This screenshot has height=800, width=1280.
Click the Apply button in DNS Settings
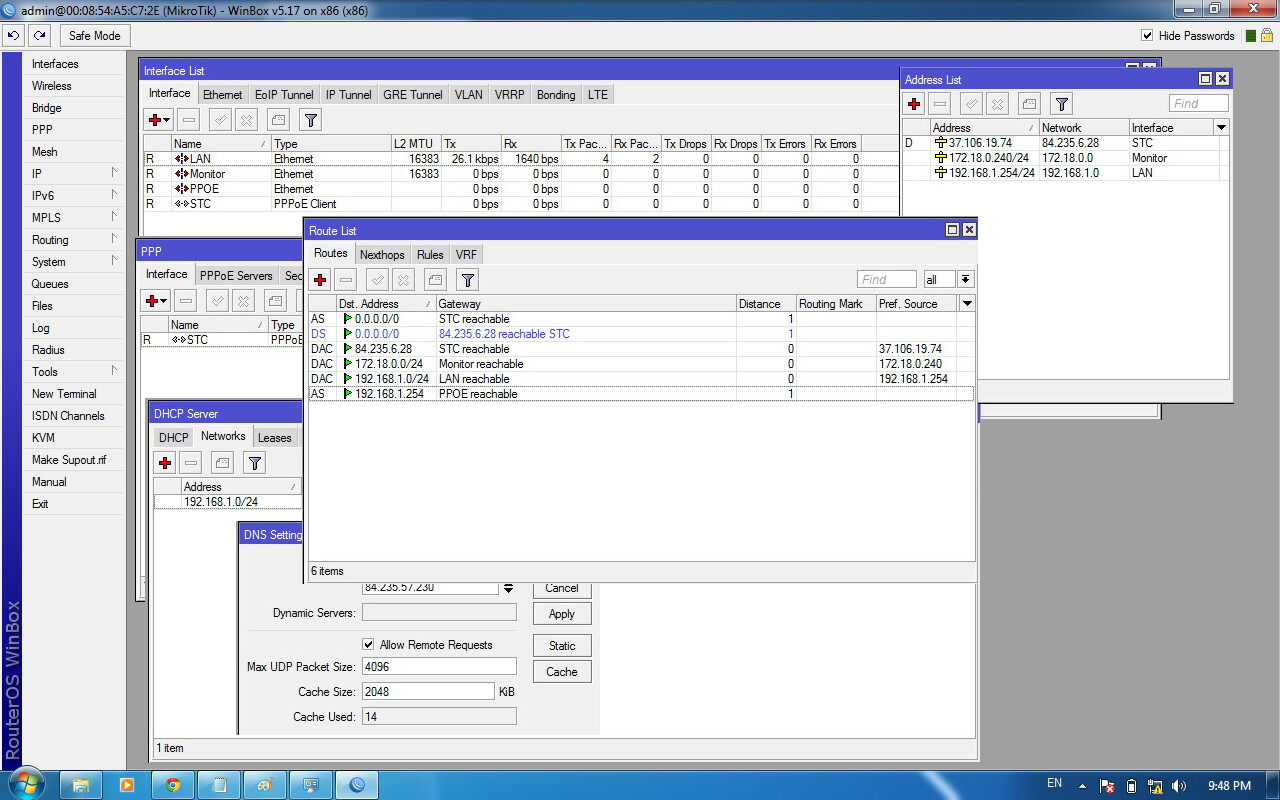click(561, 614)
